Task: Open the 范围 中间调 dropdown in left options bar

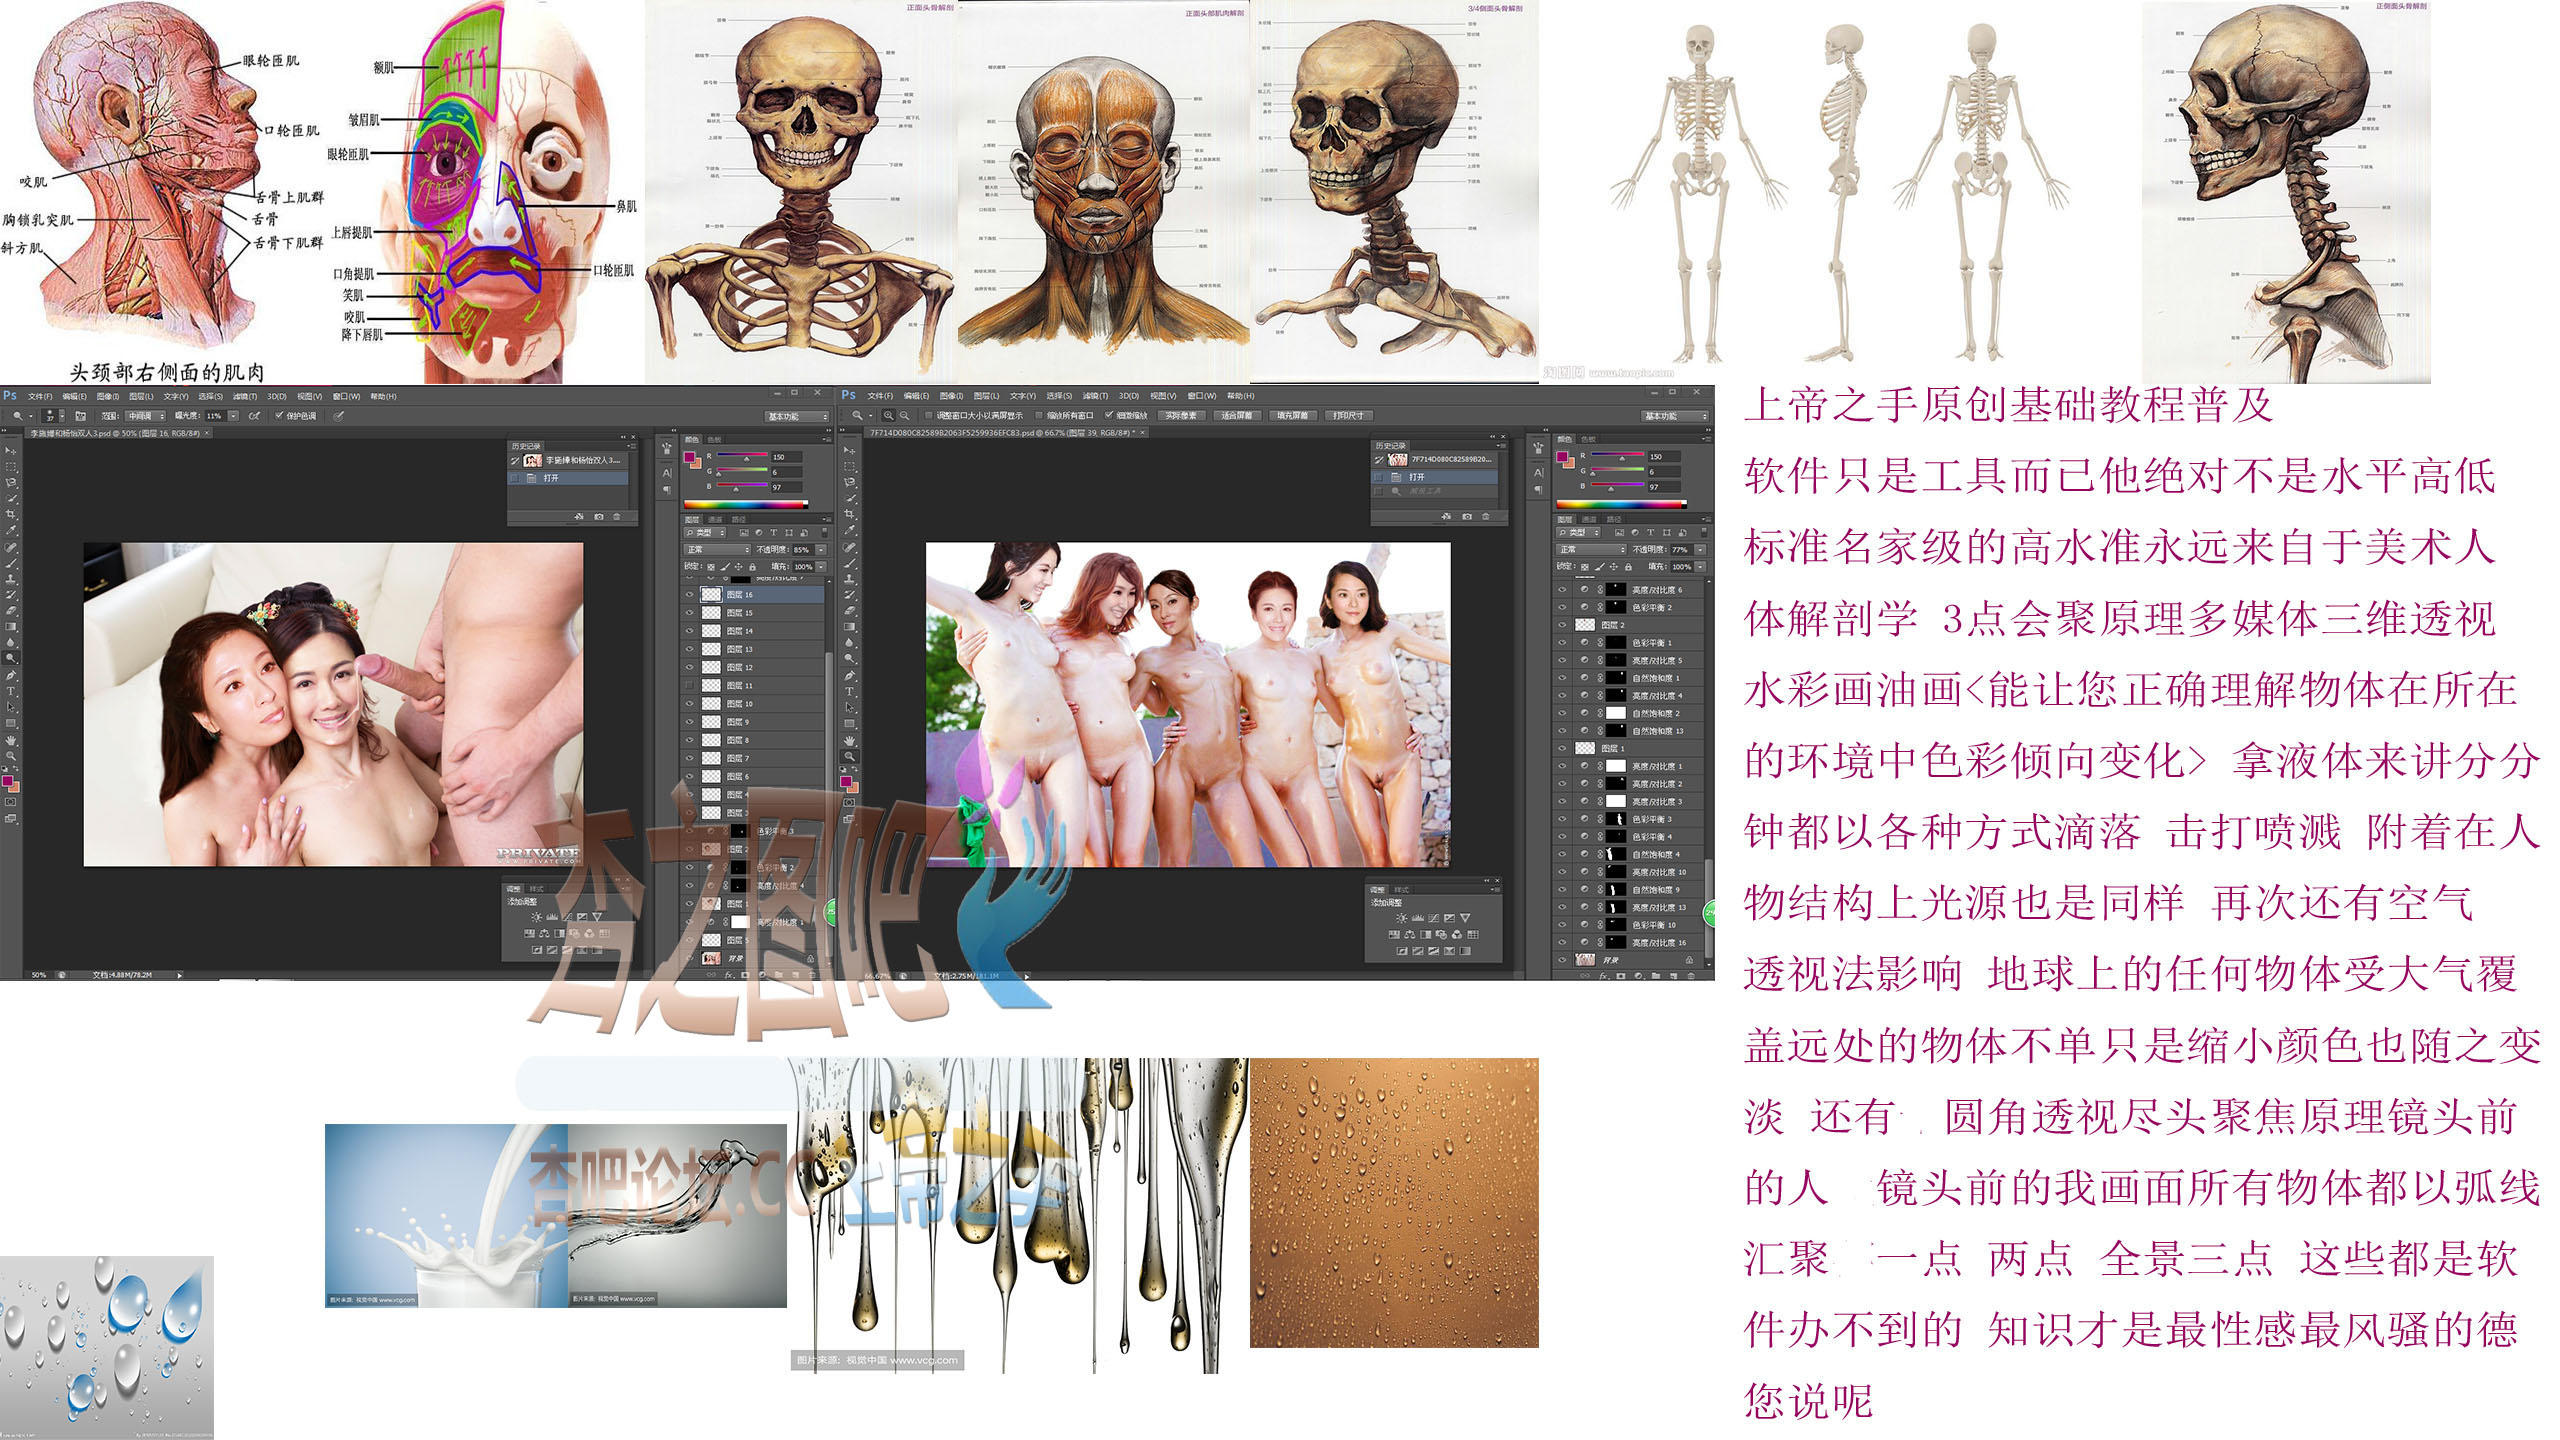Action: click(x=145, y=416)
